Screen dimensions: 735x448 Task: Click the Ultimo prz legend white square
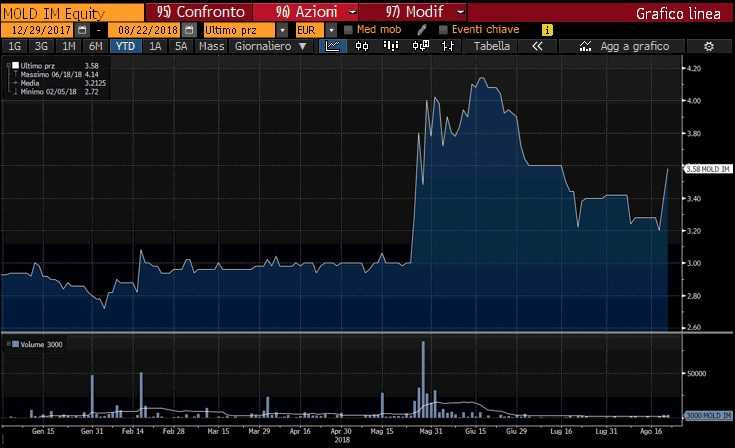pyautogui.click(x=15, y=66)
